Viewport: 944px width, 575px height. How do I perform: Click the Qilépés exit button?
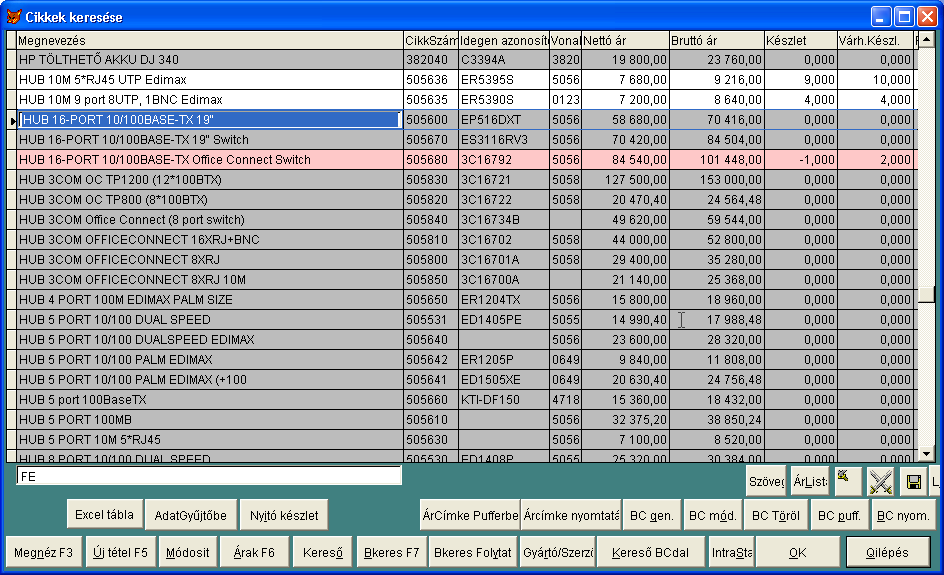pos(887,552)
